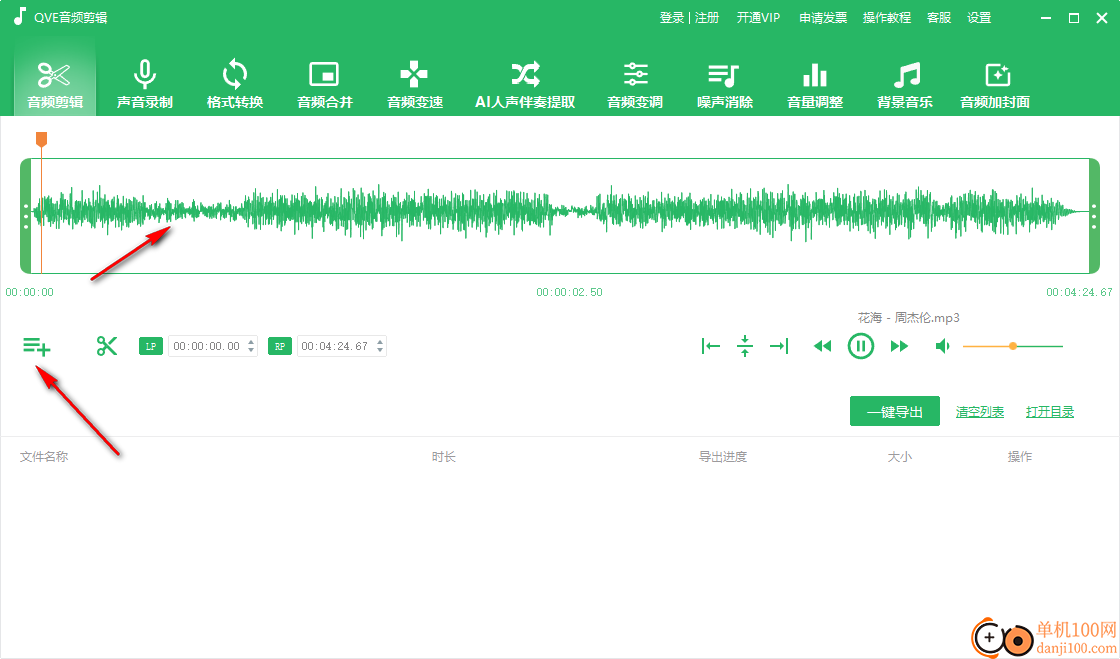Jump to selection start marker icon

tap(711, 346)
